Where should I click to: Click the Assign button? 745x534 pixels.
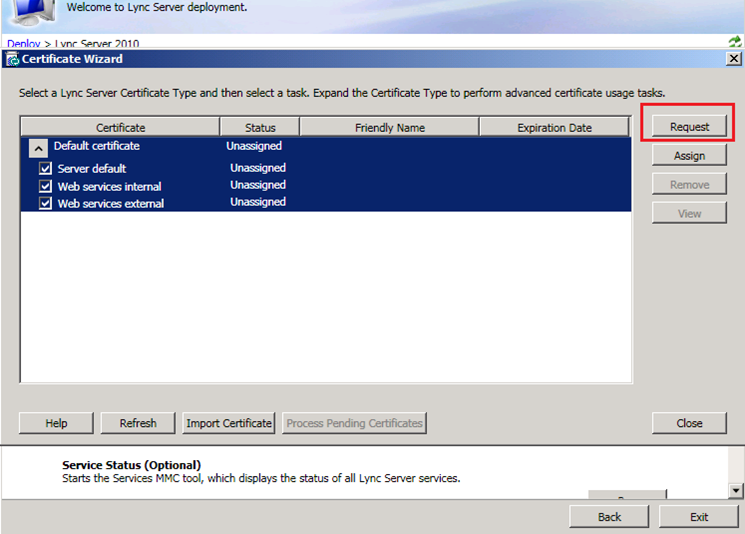pyautogui.click(x=689, y=156)
